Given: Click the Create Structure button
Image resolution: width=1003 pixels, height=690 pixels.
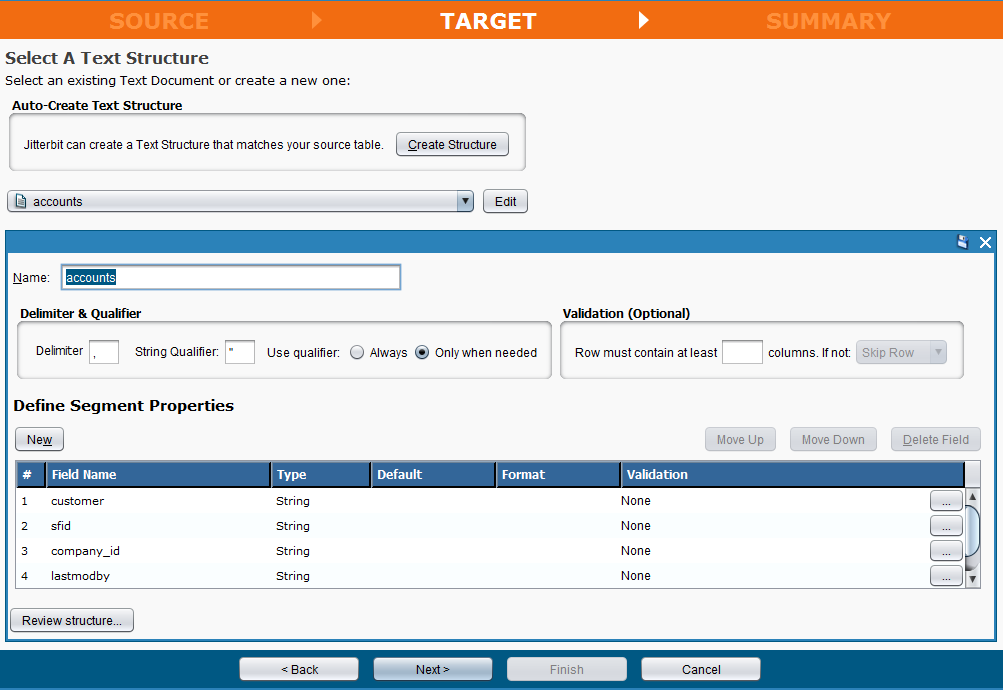Looking at the screenshot, I should pos(452,145).
